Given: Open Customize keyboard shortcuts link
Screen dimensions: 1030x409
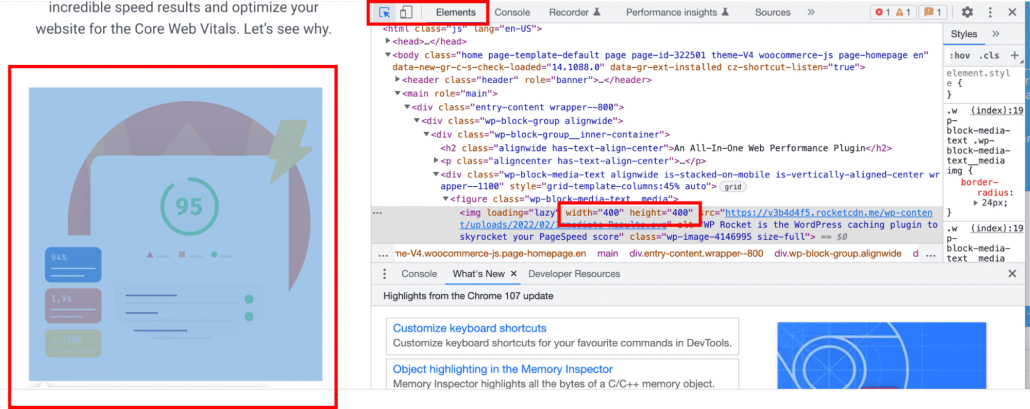Looking at the screenshot, I should (x=469, y=328).
